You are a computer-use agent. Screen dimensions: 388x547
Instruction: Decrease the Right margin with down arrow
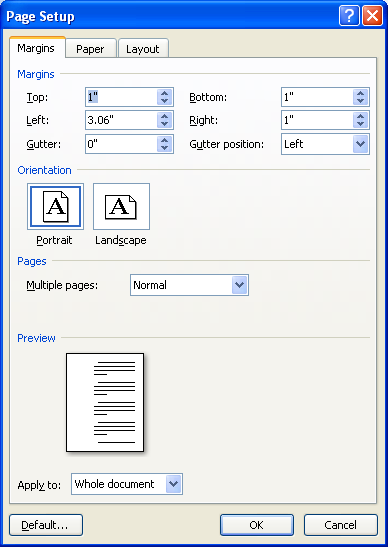[x=360, y=124]
